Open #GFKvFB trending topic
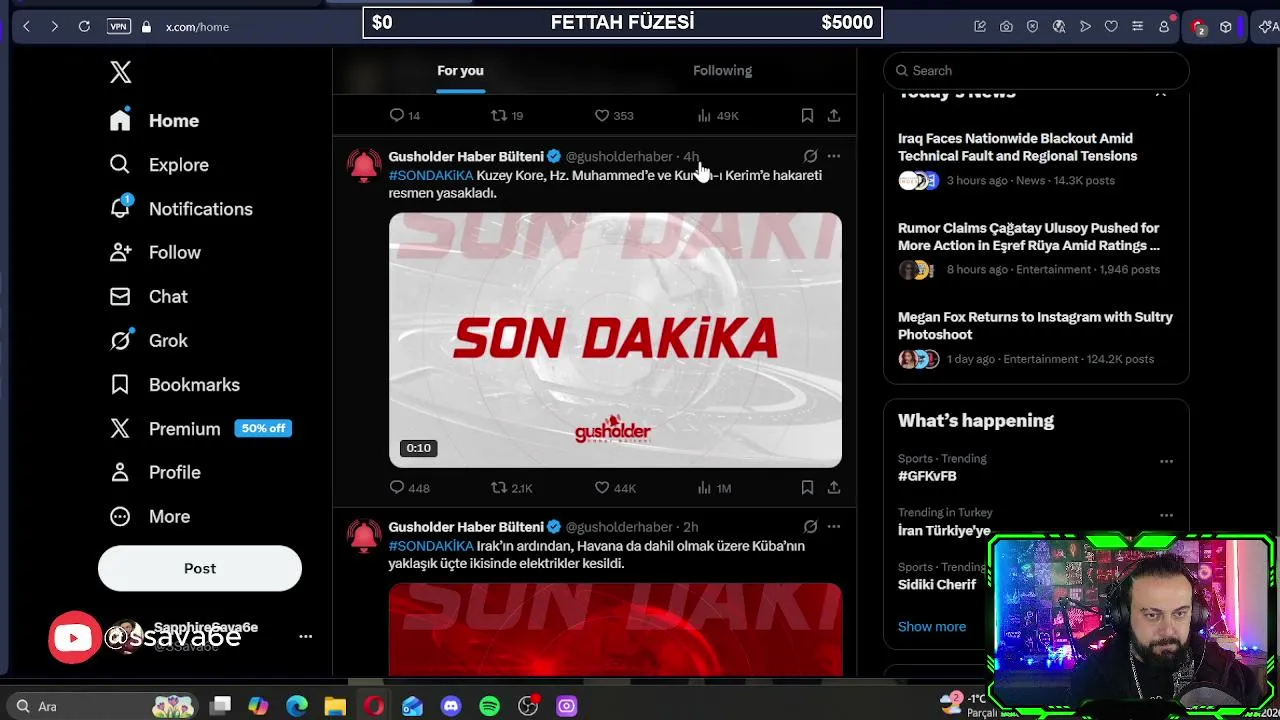This screenshot has width=1280, height=720. (927, 476)
